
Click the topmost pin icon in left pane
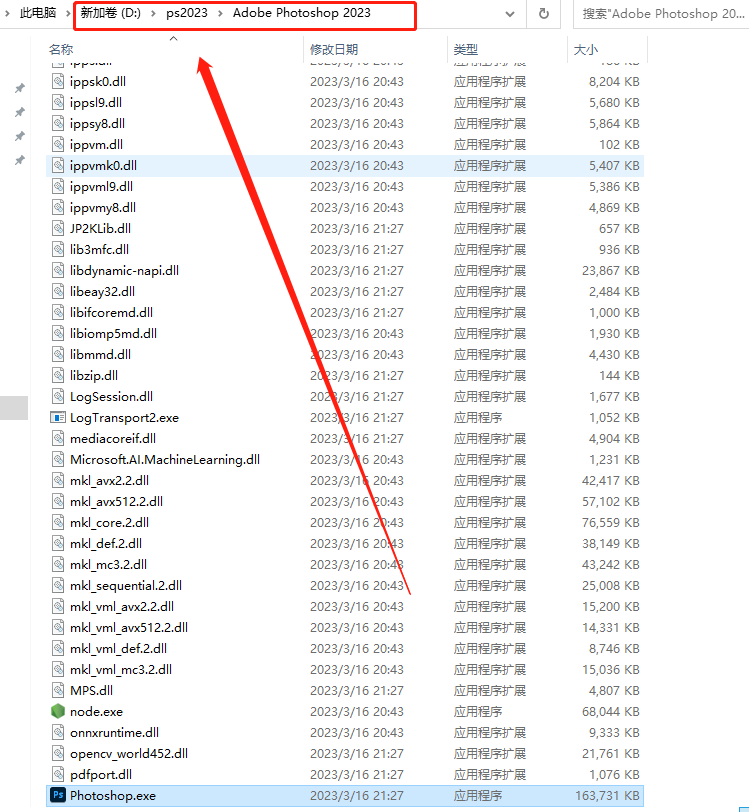[19, 88]
